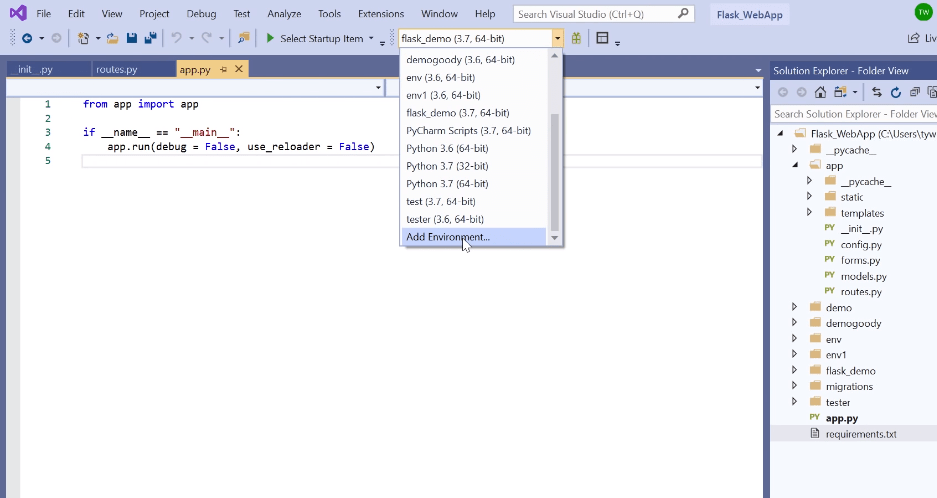The height and width of the screenshot is (498, 937).
Task: Open Python package environment gift icon
Action: point(576,38)
